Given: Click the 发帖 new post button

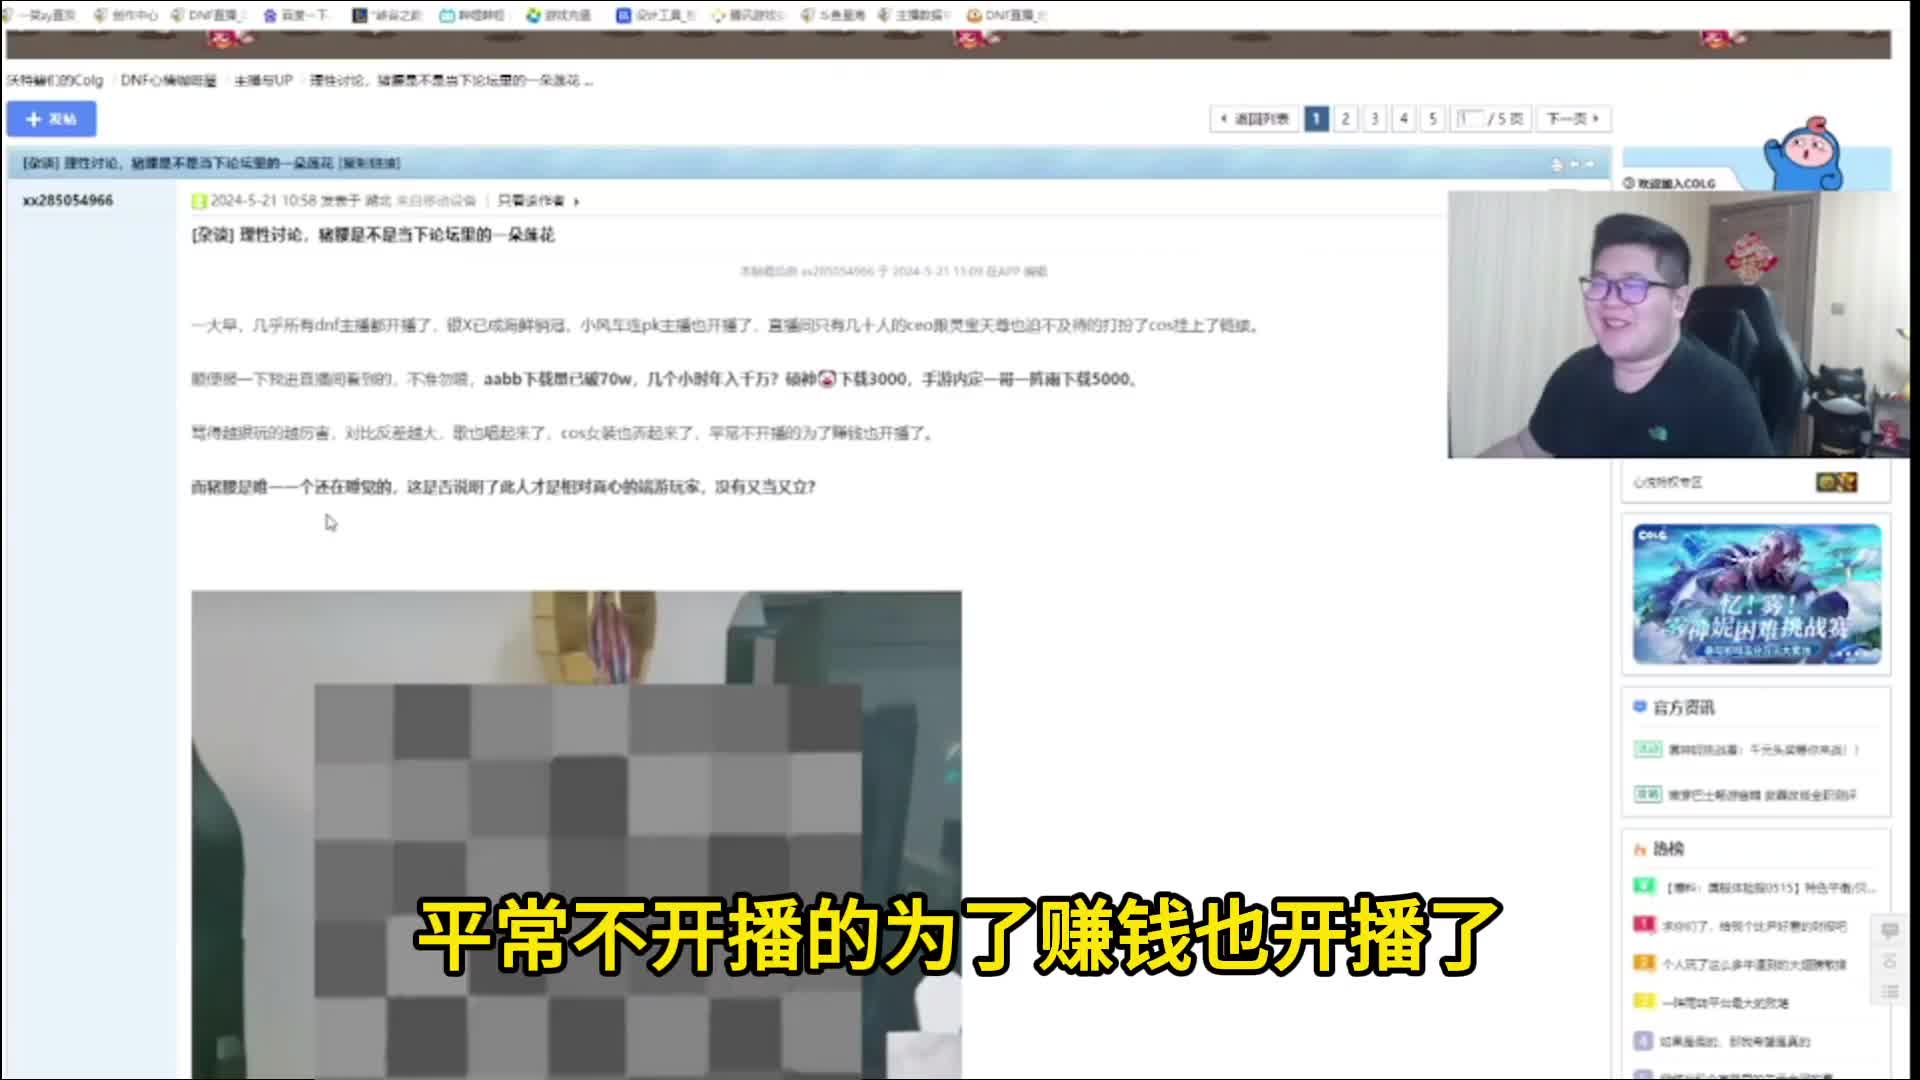Looking at the screenshot, I should click(53, 119).
